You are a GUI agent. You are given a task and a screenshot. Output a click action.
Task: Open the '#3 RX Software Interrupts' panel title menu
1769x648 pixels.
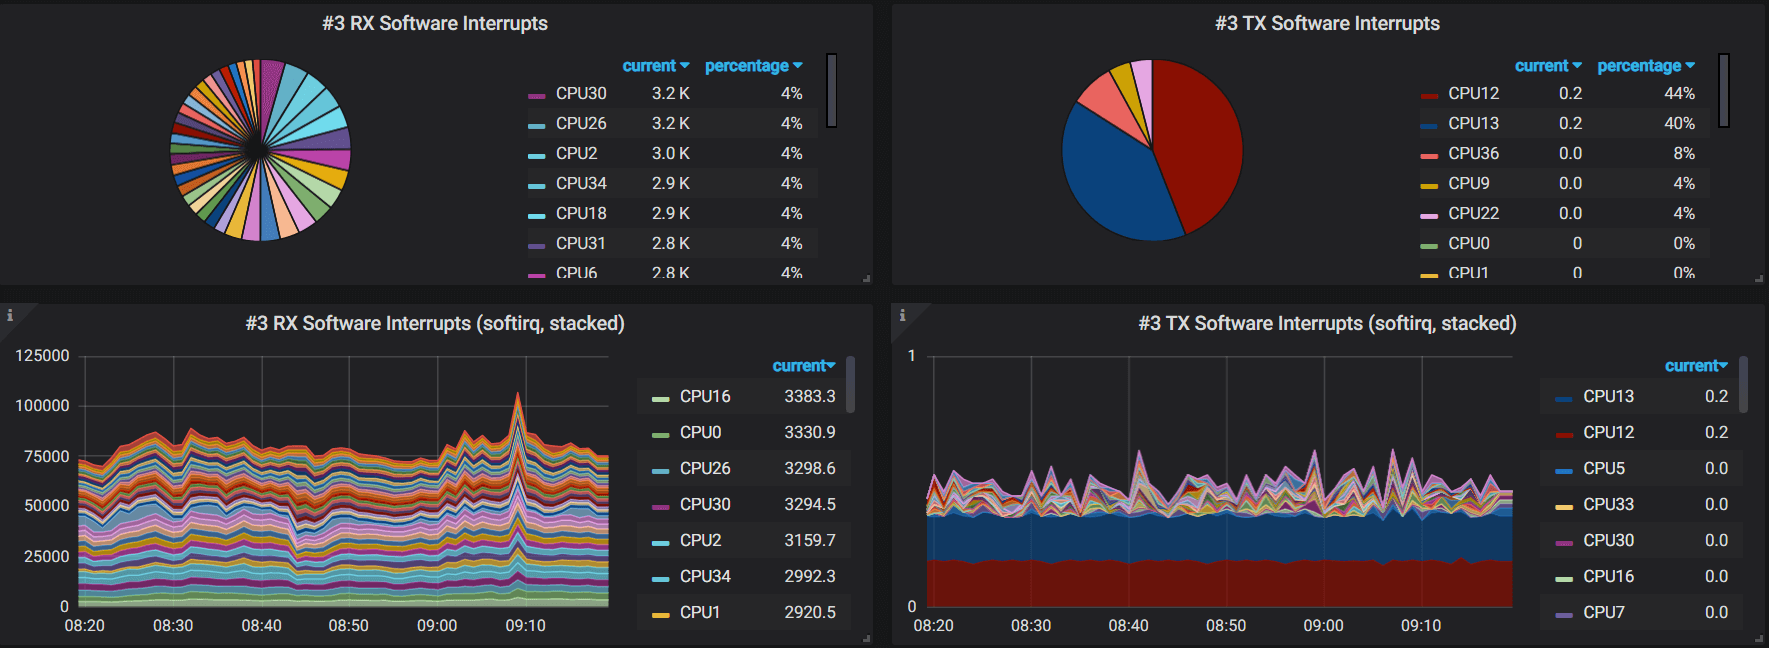[434, 24]
